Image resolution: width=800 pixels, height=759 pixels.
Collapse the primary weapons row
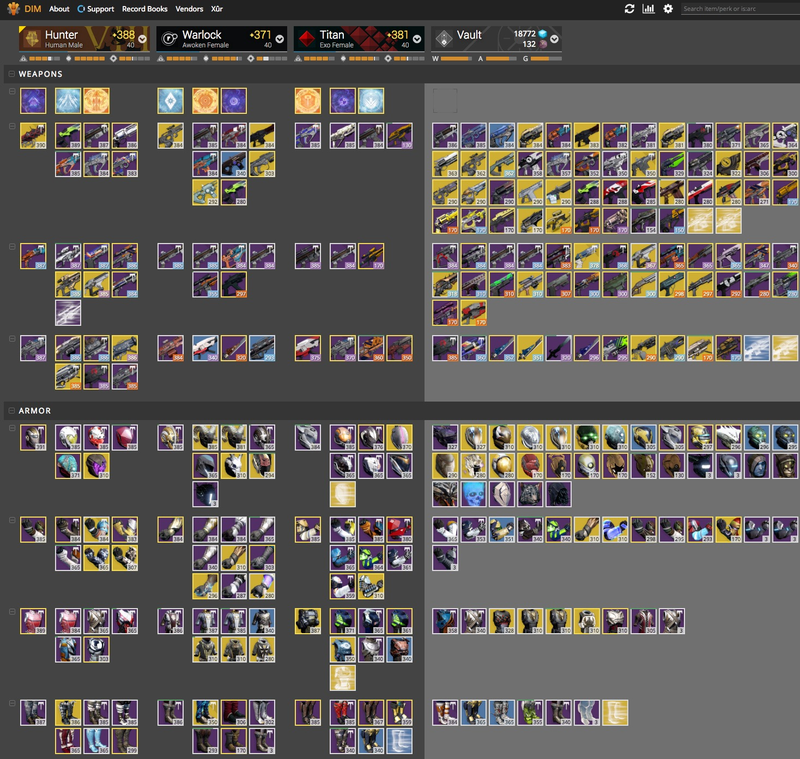pos(11,126)
